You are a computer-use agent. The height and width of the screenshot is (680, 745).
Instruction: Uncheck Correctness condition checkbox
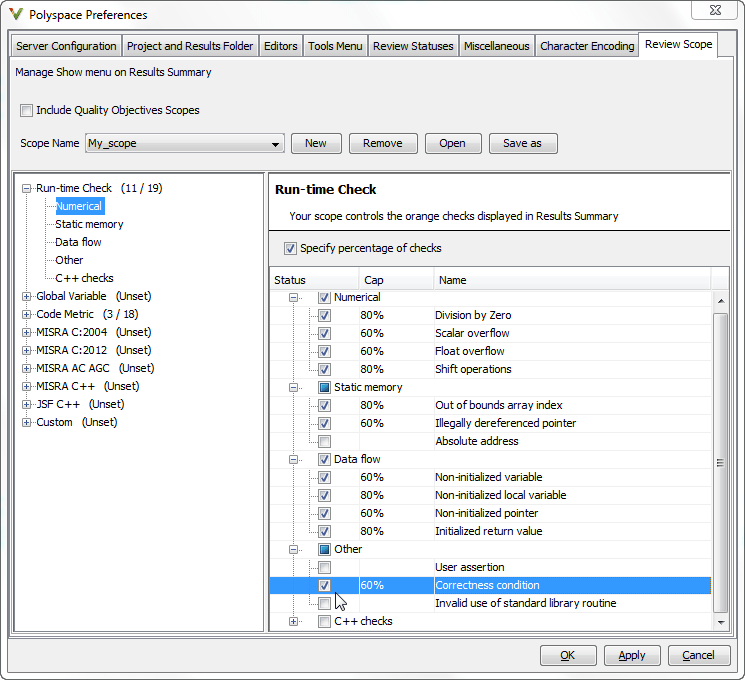325,585
